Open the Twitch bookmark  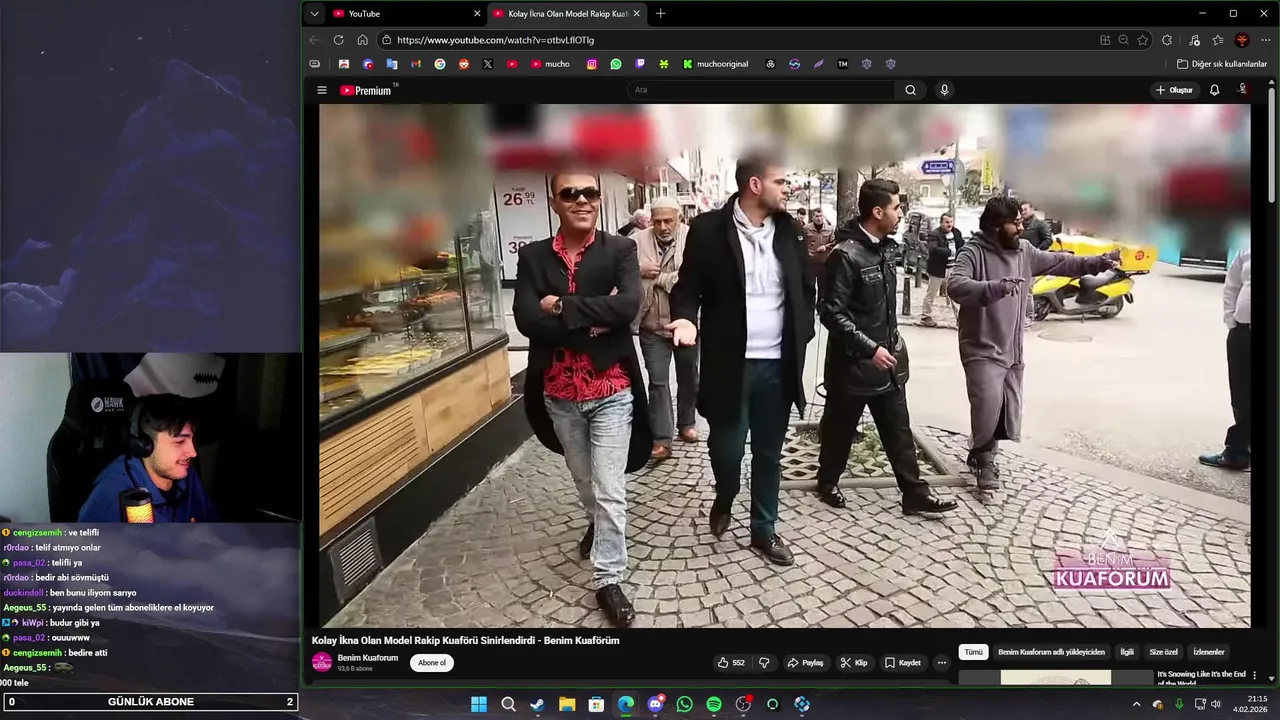[640, 64]
